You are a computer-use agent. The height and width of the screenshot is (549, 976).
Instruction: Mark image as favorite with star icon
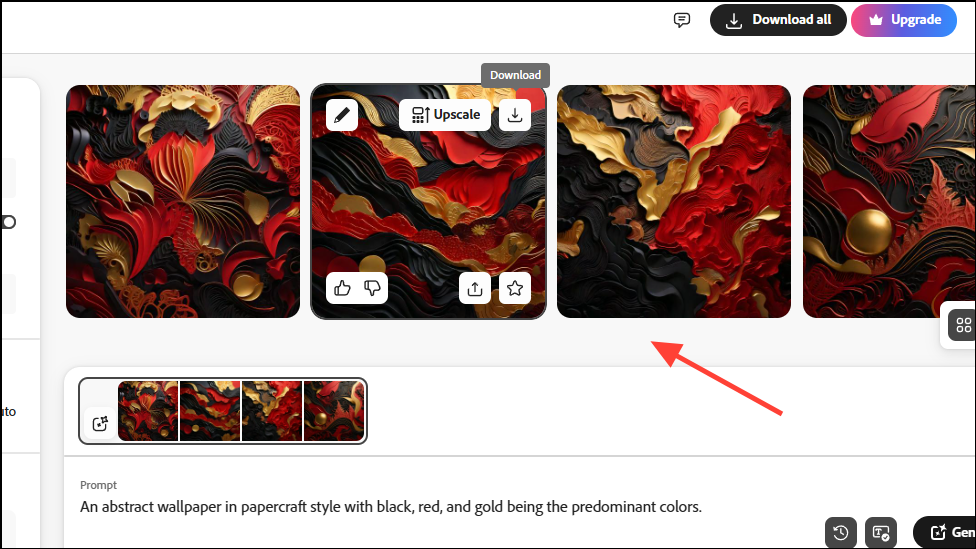[515, 288]
